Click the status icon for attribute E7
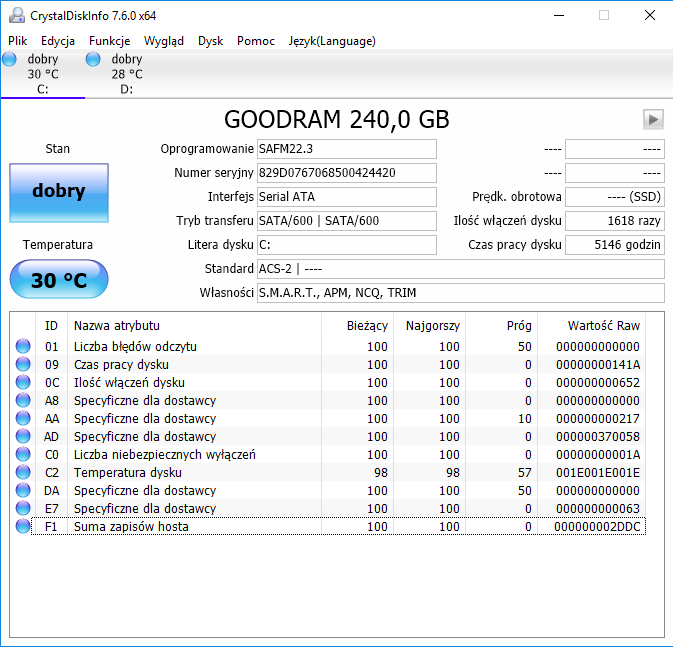Viewport: 673px width, 647px height. pyautogui.click(x=23, y=508)
